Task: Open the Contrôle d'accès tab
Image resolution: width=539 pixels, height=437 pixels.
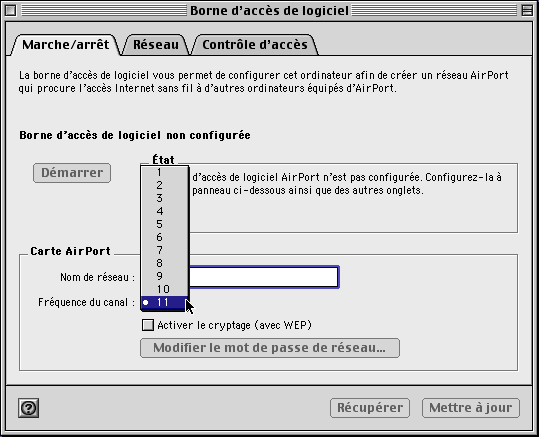Action: [x=255, y=45]
